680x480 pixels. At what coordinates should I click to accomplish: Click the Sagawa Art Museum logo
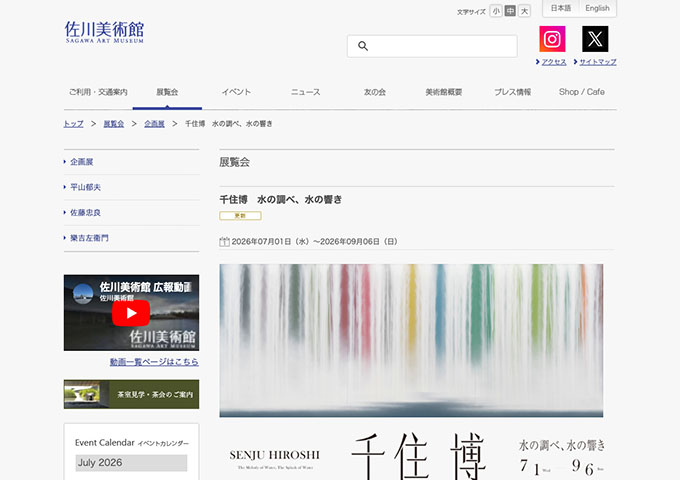click(x=104, y=32)
